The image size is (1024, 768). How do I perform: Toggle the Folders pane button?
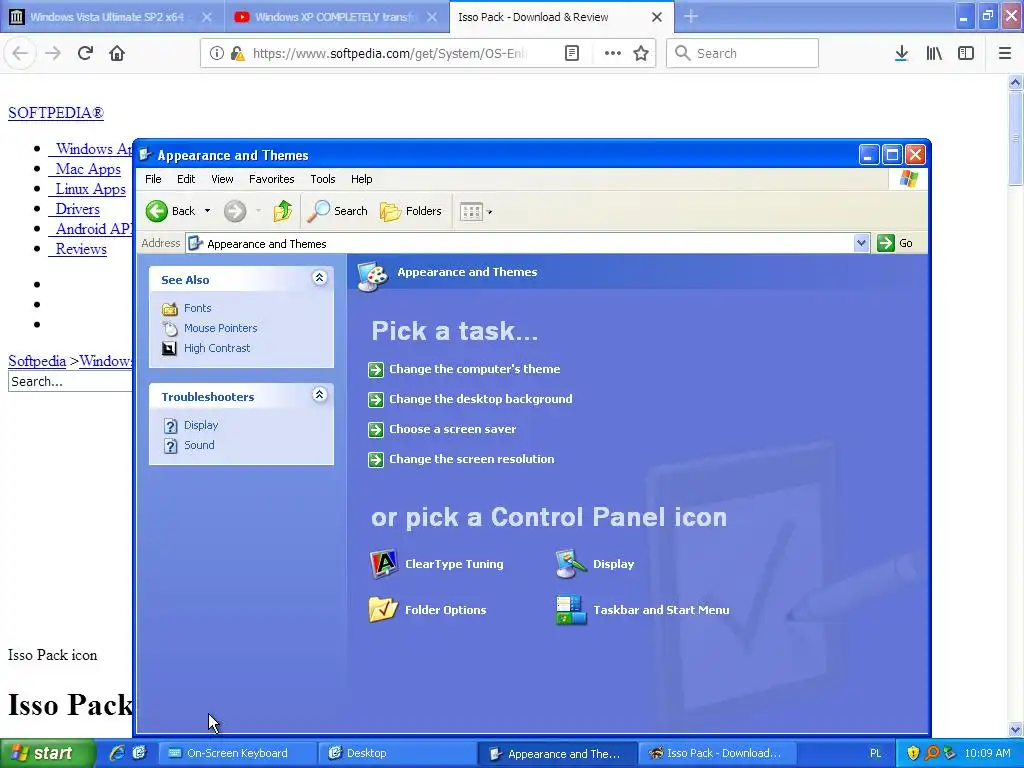411,211
